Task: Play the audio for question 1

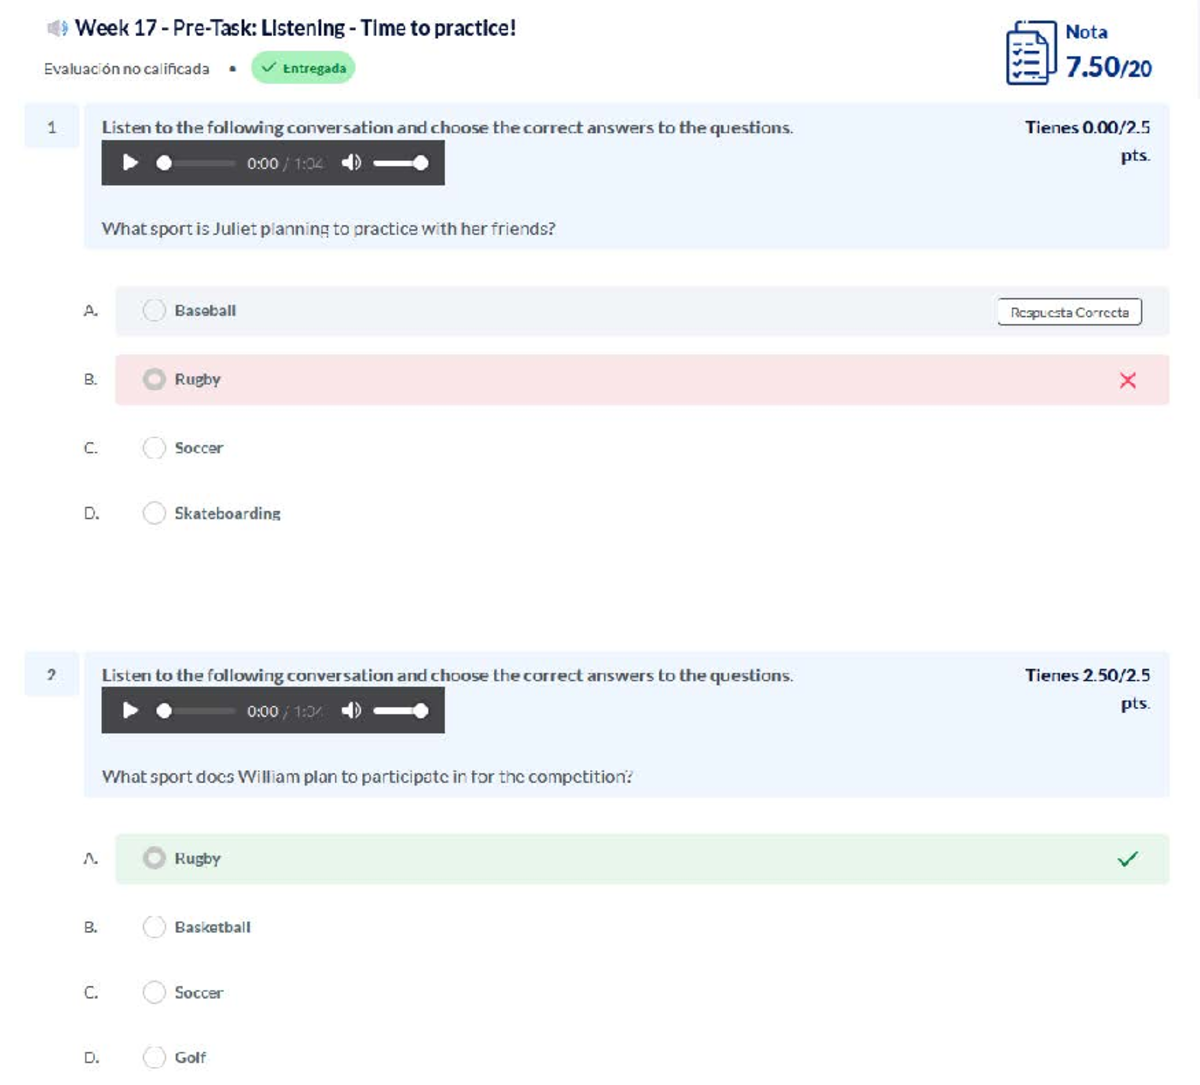Action: (x=130, y=162)
